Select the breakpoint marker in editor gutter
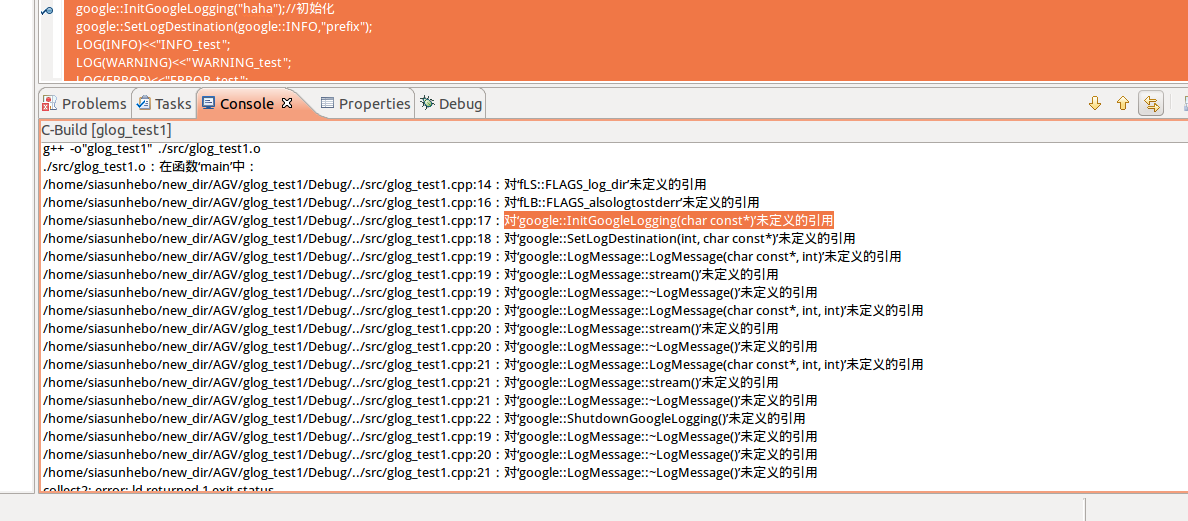Screen dimensions: 1188x521 coord(47,11)
